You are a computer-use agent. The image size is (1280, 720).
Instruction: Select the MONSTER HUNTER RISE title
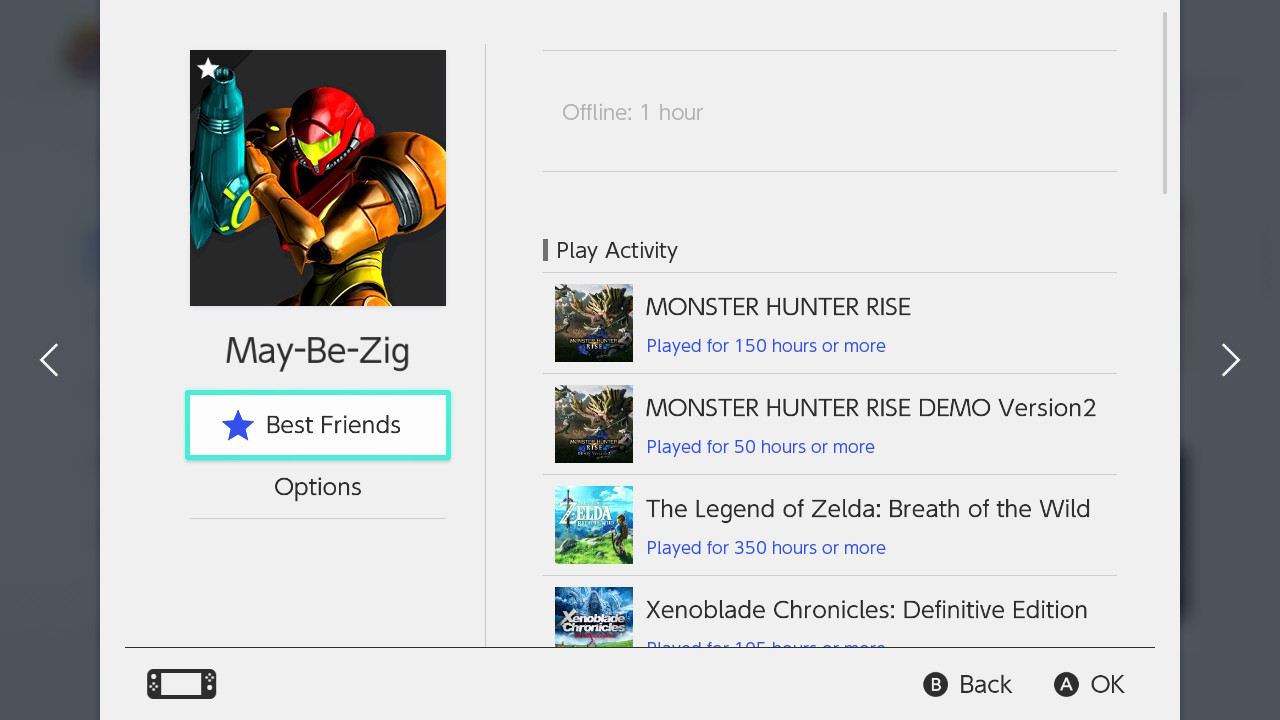click(x=778, y=307)
